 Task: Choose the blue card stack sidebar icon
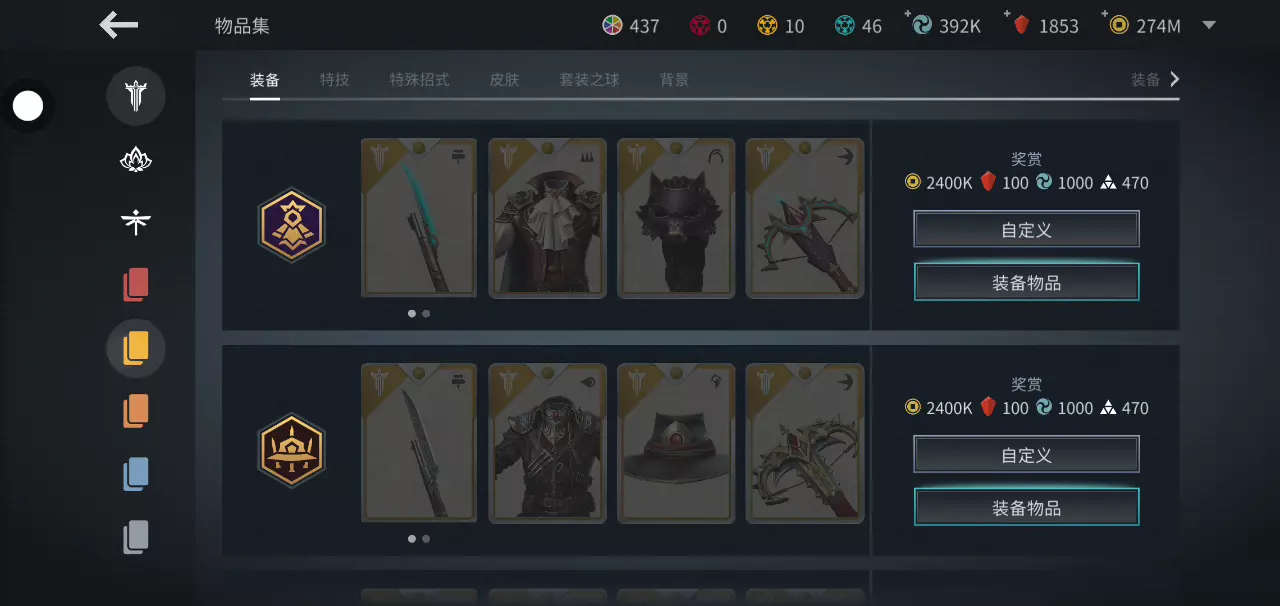[x=136, y=474]
